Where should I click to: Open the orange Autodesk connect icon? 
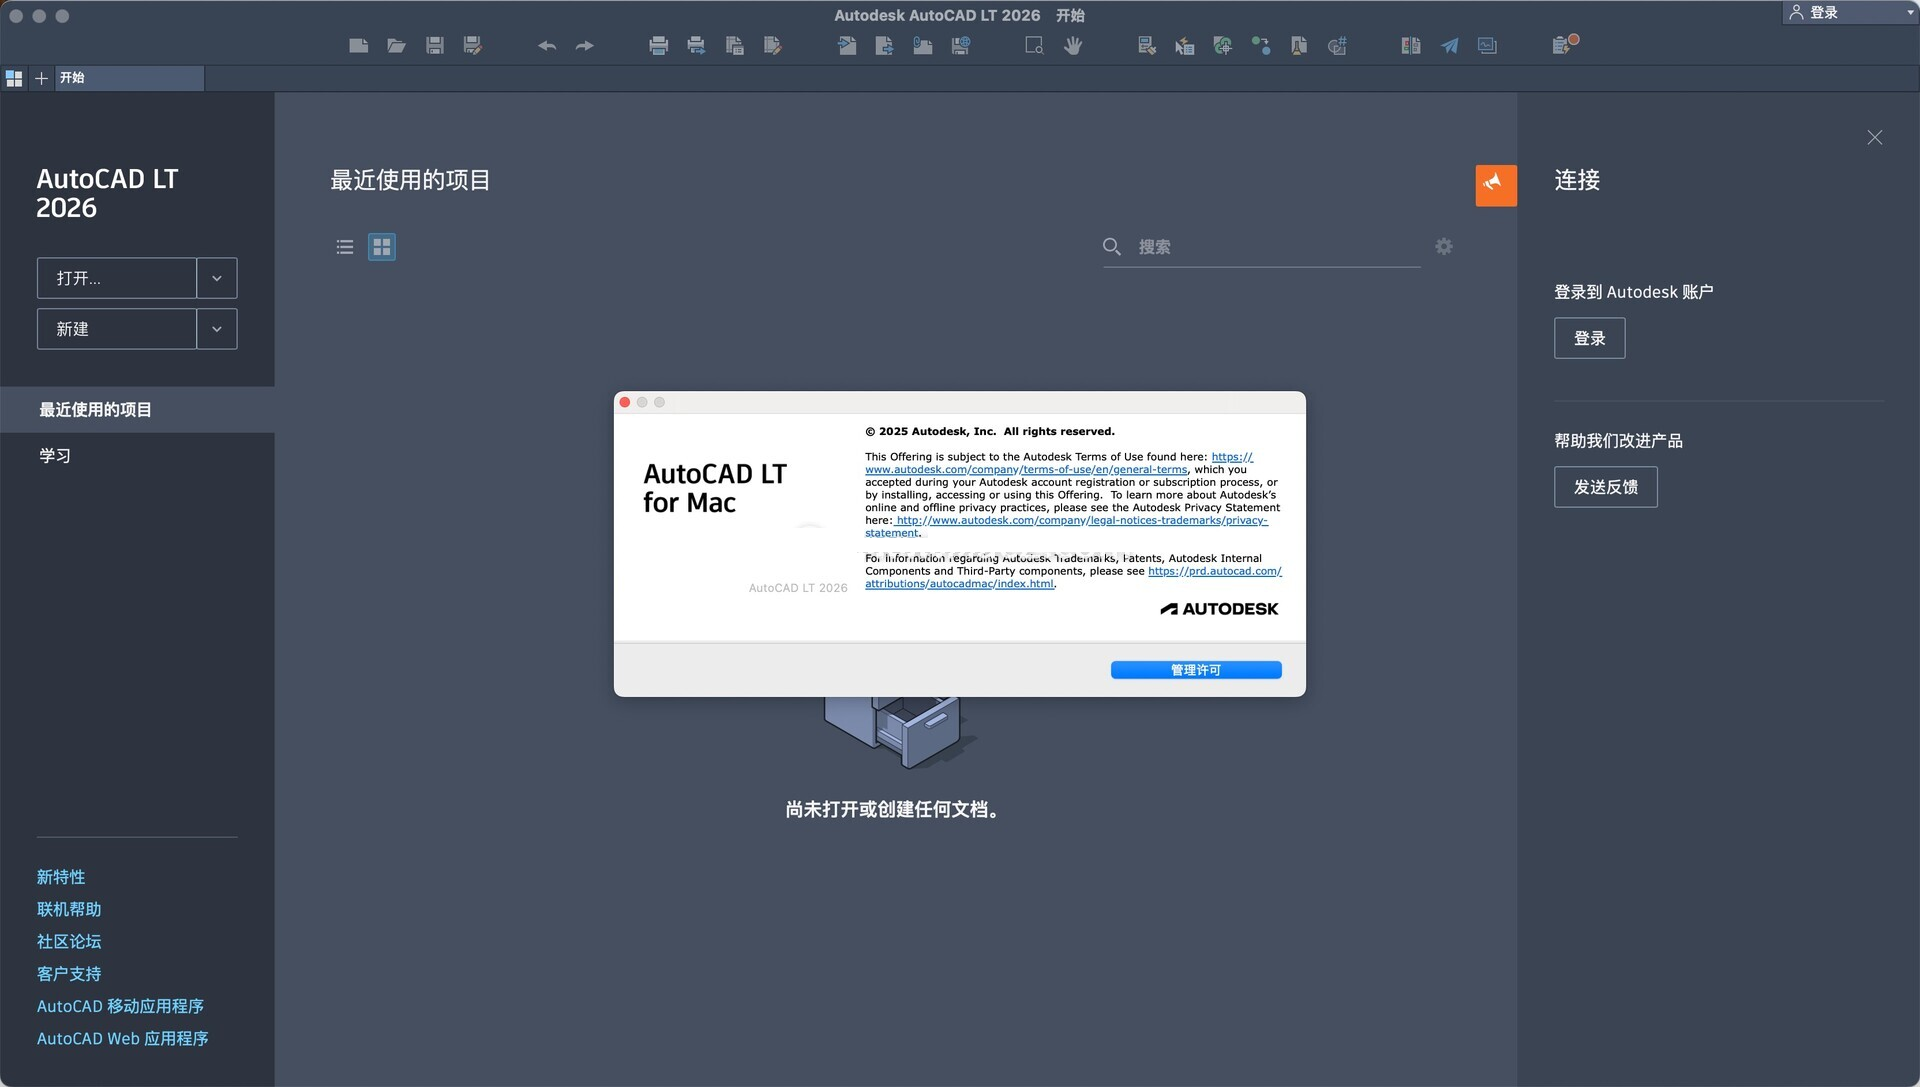coord(1495,185)
